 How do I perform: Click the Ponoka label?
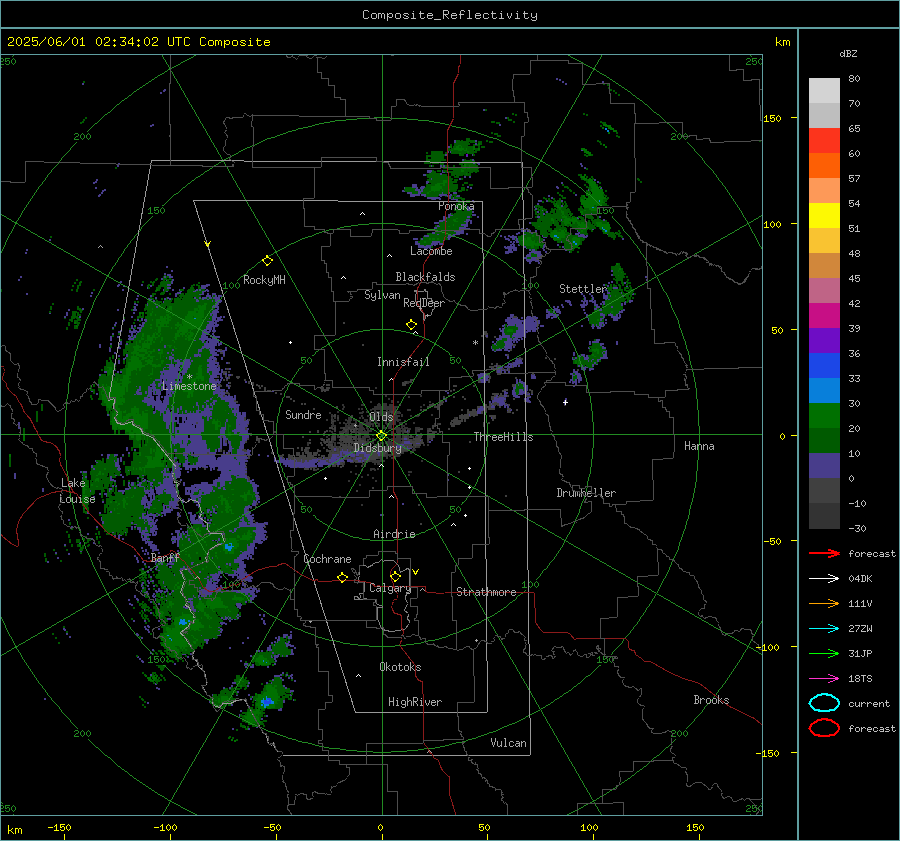pyautogui.click(x=456, y=206)
